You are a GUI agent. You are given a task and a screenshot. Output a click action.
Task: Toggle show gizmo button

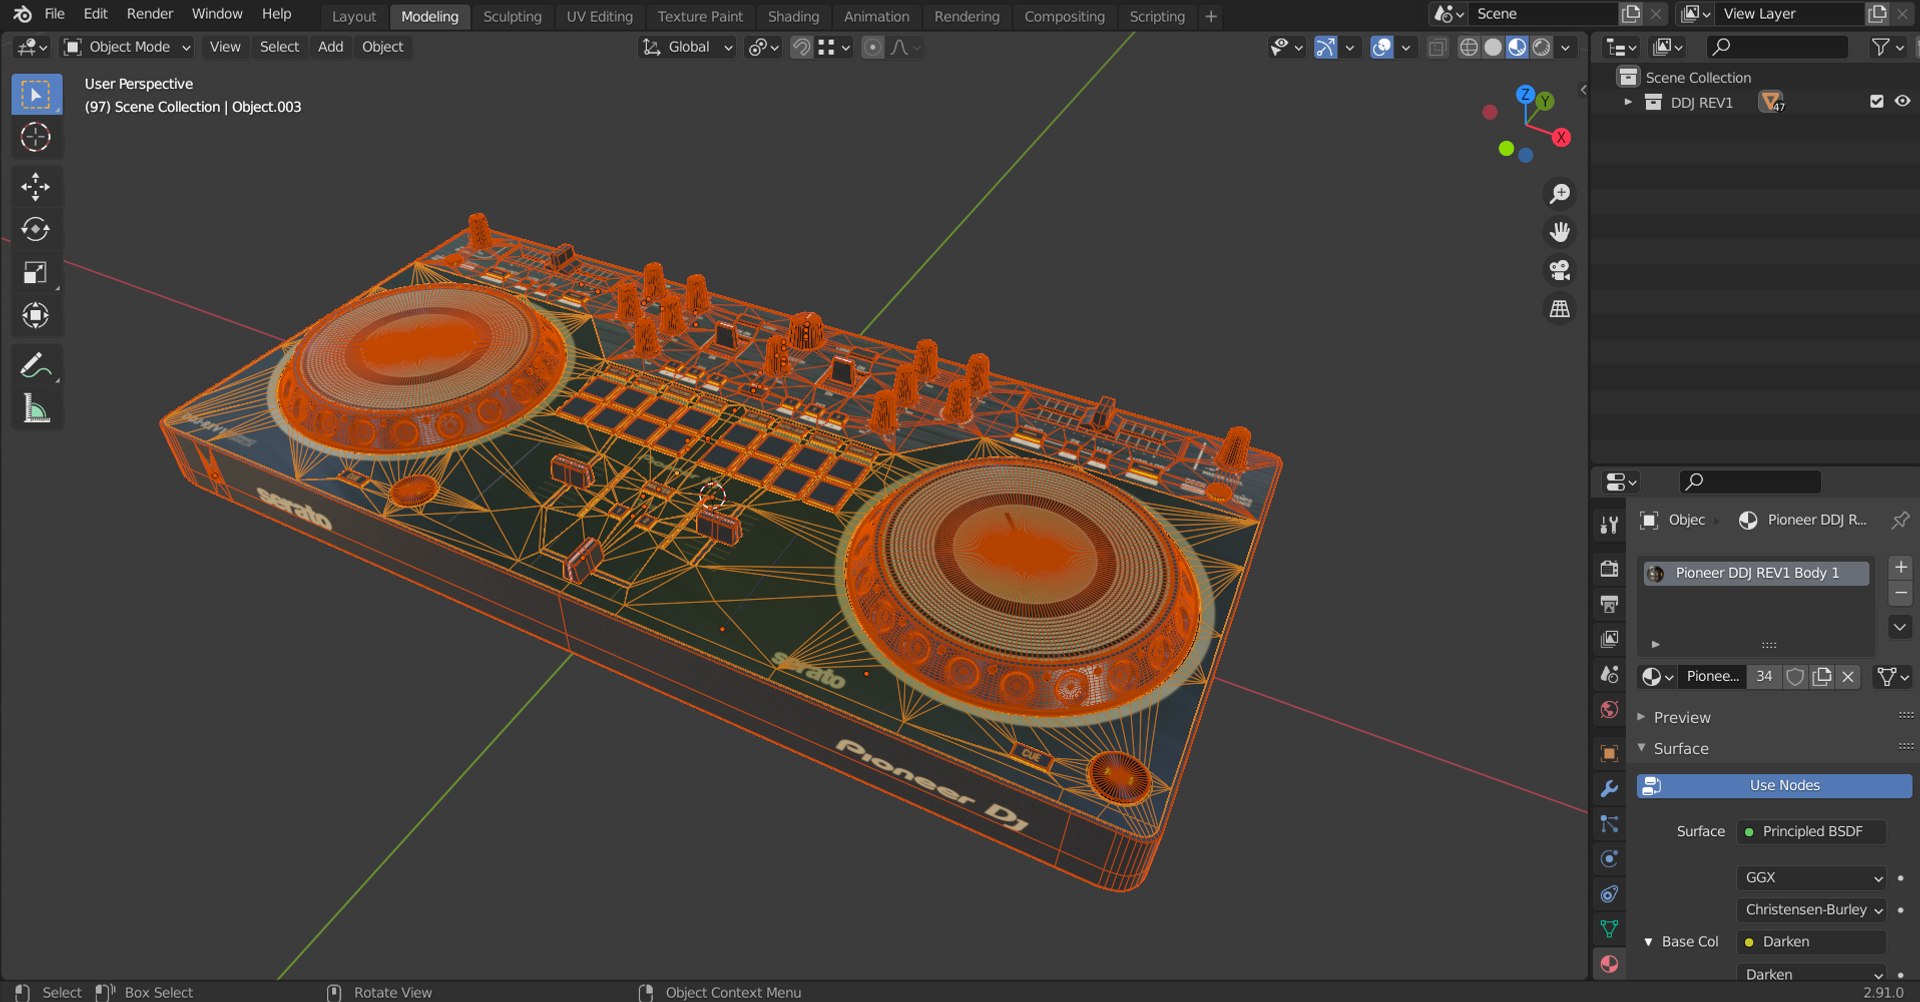click(x=1325, y=47)
